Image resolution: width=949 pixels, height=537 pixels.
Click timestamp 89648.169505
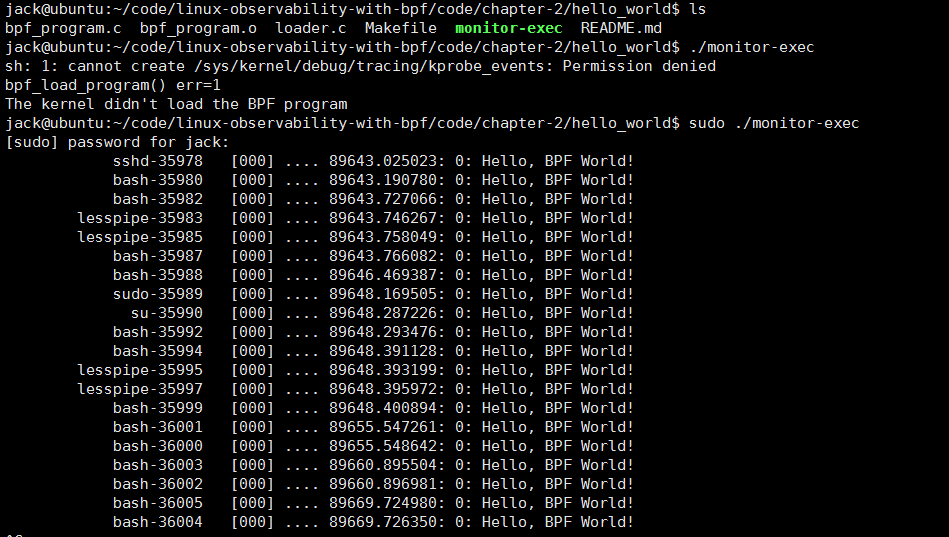[383, 294]
